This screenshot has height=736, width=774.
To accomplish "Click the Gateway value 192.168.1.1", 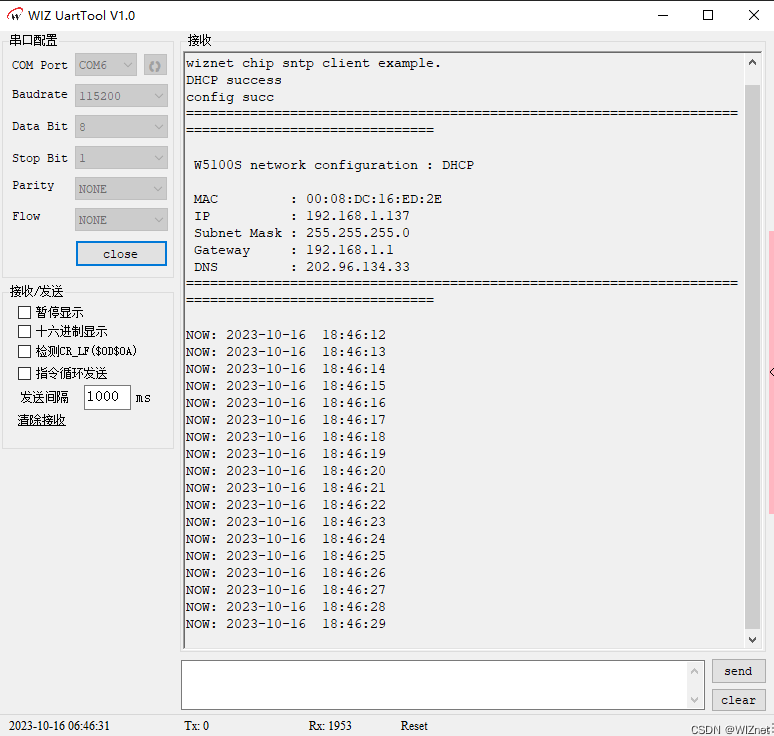I will pos(349,250).
